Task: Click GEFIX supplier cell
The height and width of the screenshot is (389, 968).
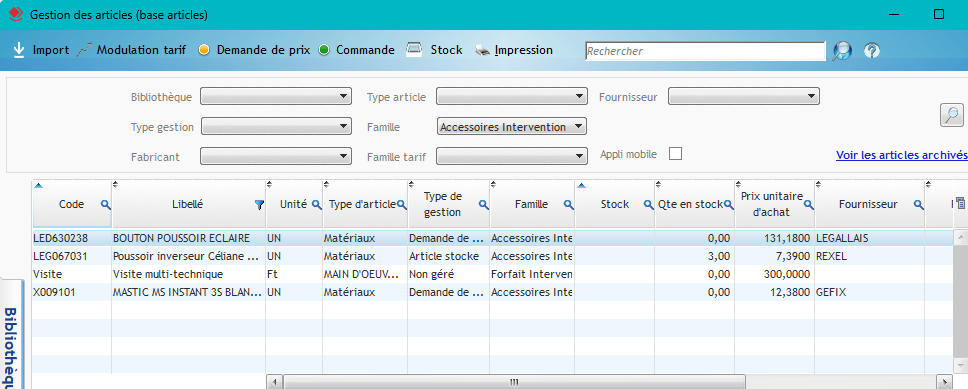Action: (870, 291)
